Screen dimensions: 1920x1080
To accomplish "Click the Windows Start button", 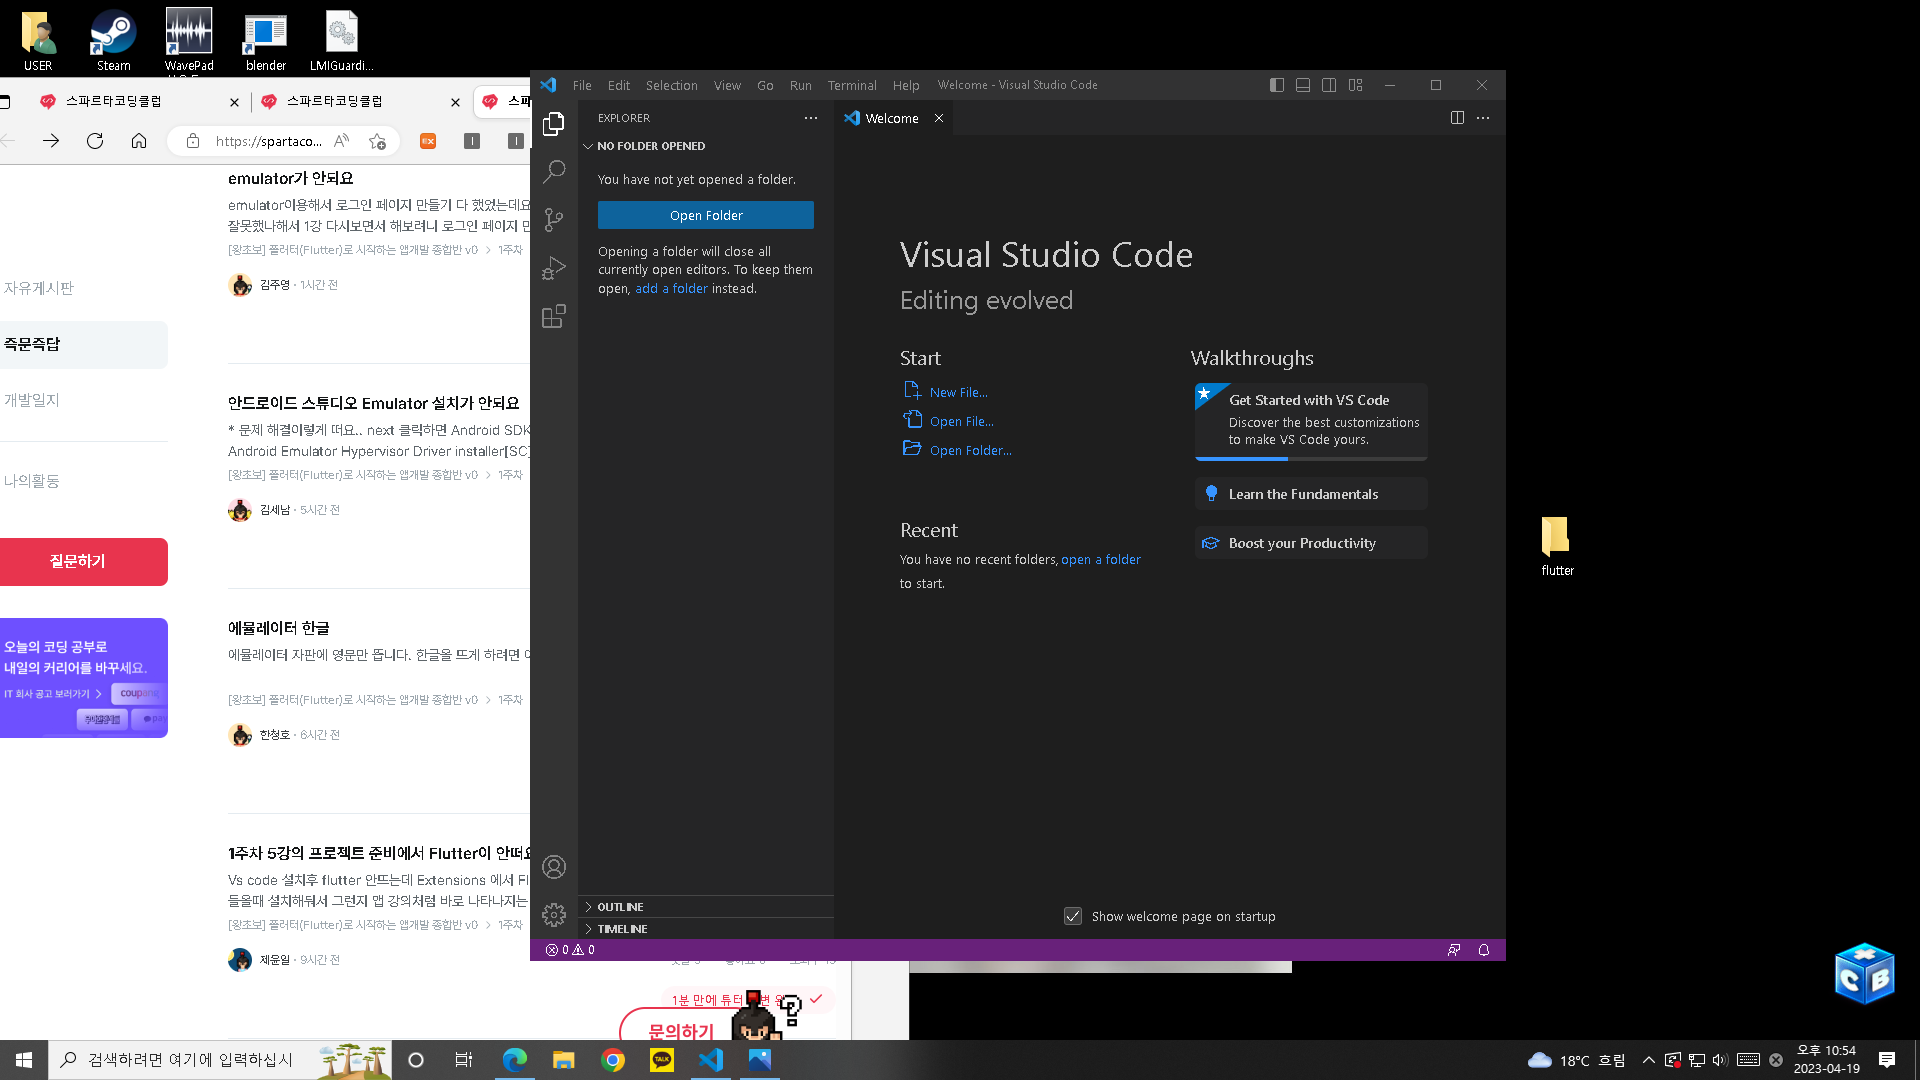I will (24, 1060).
